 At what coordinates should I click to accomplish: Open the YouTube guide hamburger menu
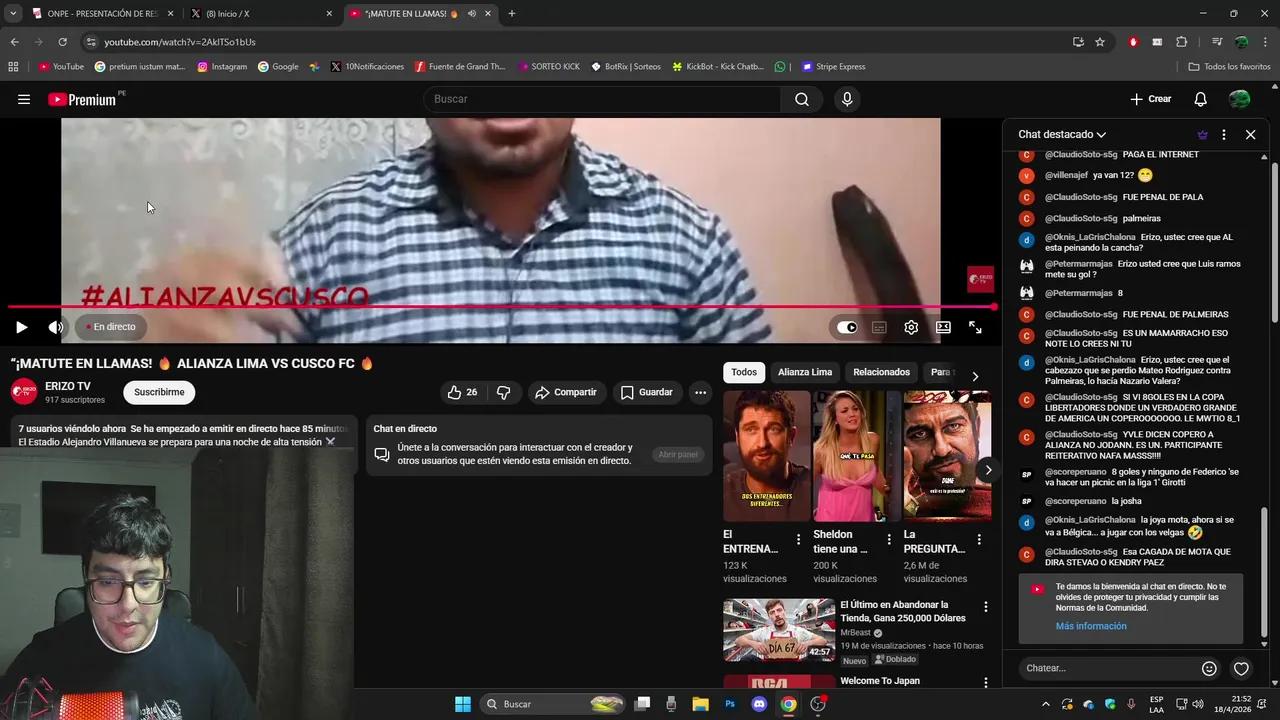[24, 99]
